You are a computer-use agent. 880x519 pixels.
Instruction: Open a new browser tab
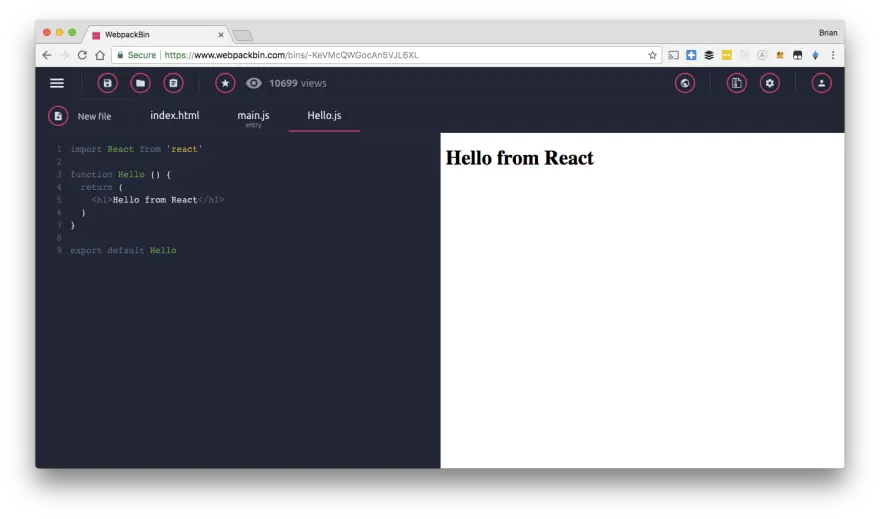click(243, 36)
